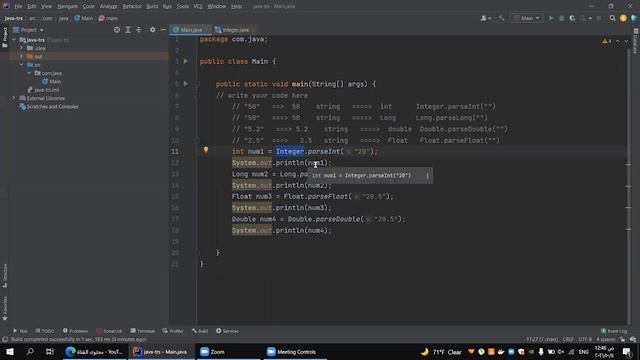Collapse the src folder
The image size is (640, 360).
22,65
